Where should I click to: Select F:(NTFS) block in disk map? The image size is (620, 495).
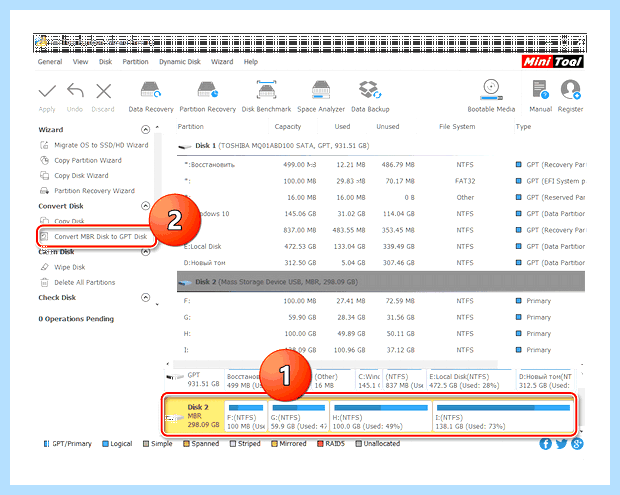pyautogui.click(x=246, y=416)
